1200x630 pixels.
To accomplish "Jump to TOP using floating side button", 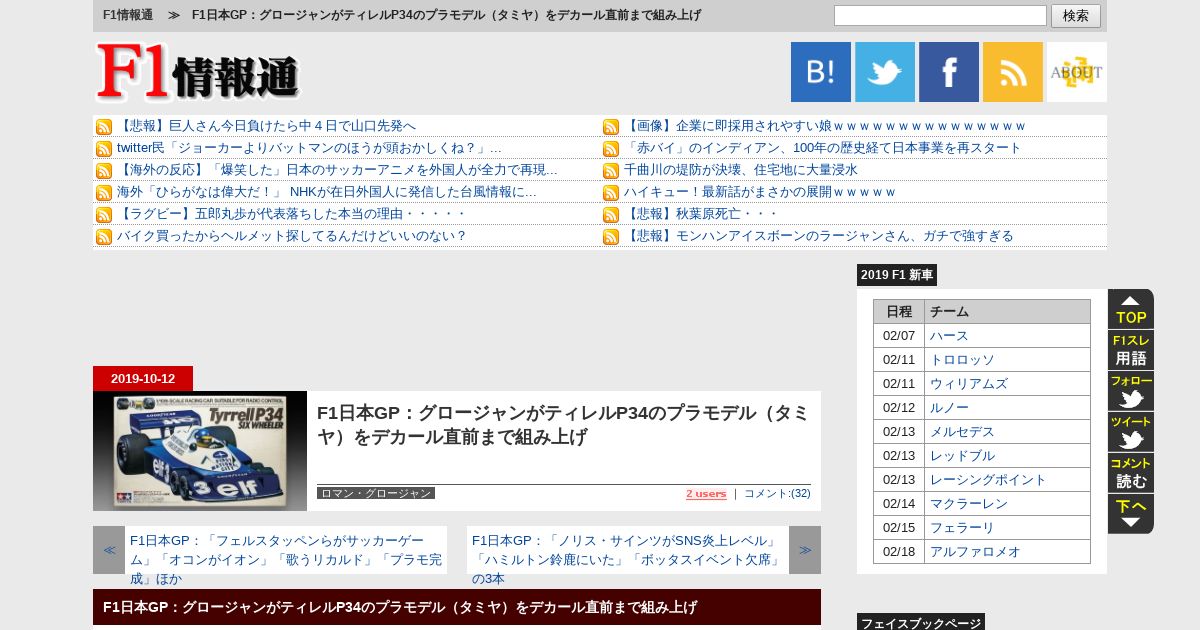I will tap(1131, 309).
